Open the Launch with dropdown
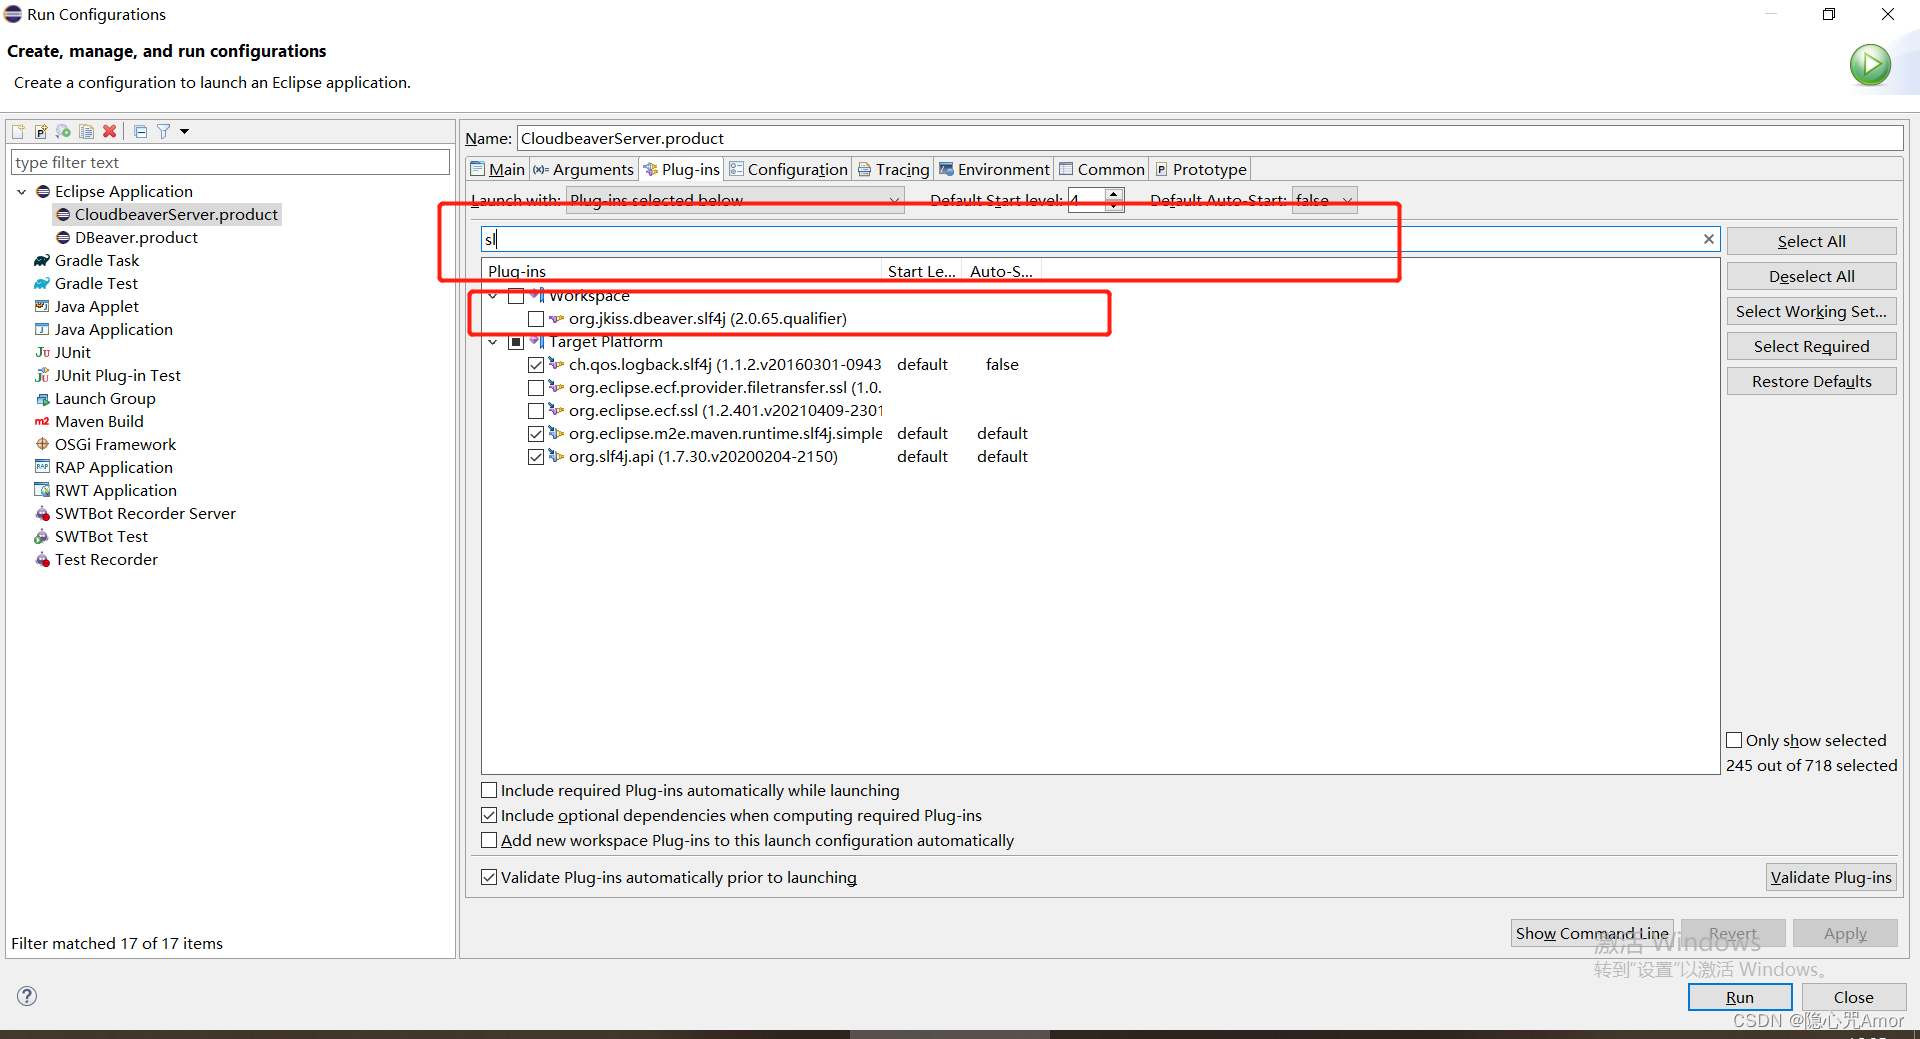The width and height of the screenshot is (1920, 1039). point(735,200)
